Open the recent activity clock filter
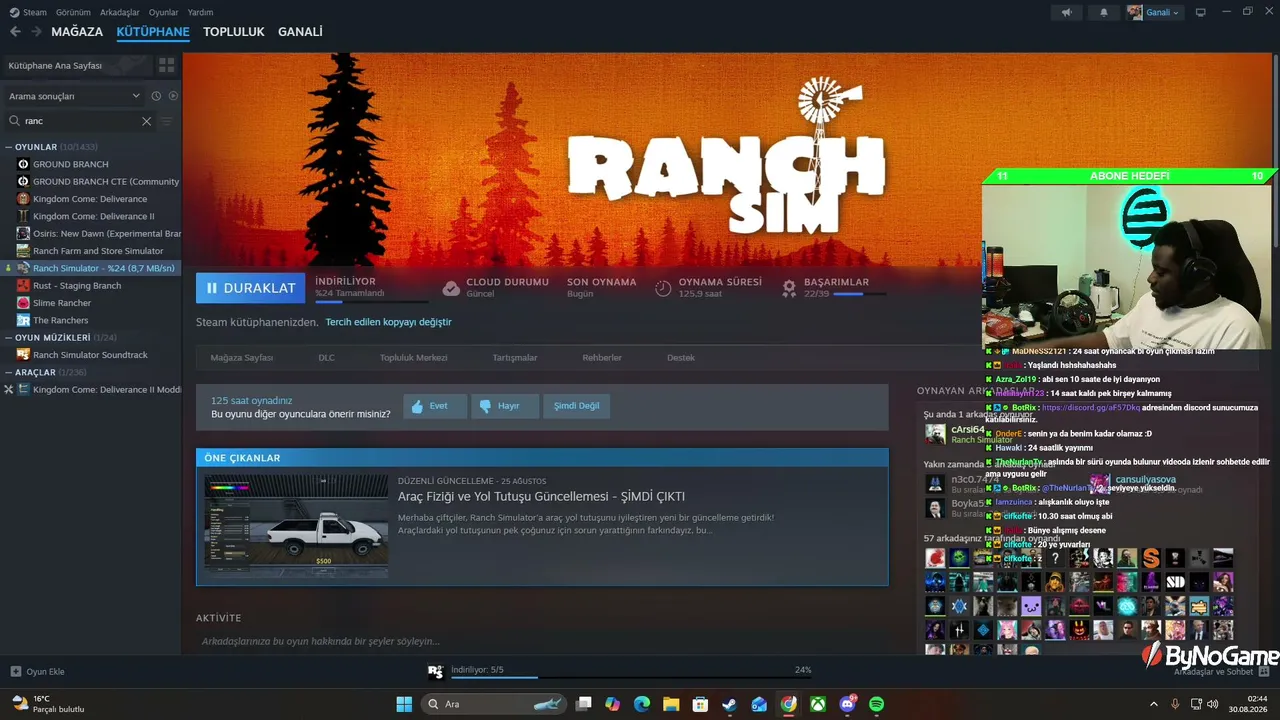 (x=156, y=96)
